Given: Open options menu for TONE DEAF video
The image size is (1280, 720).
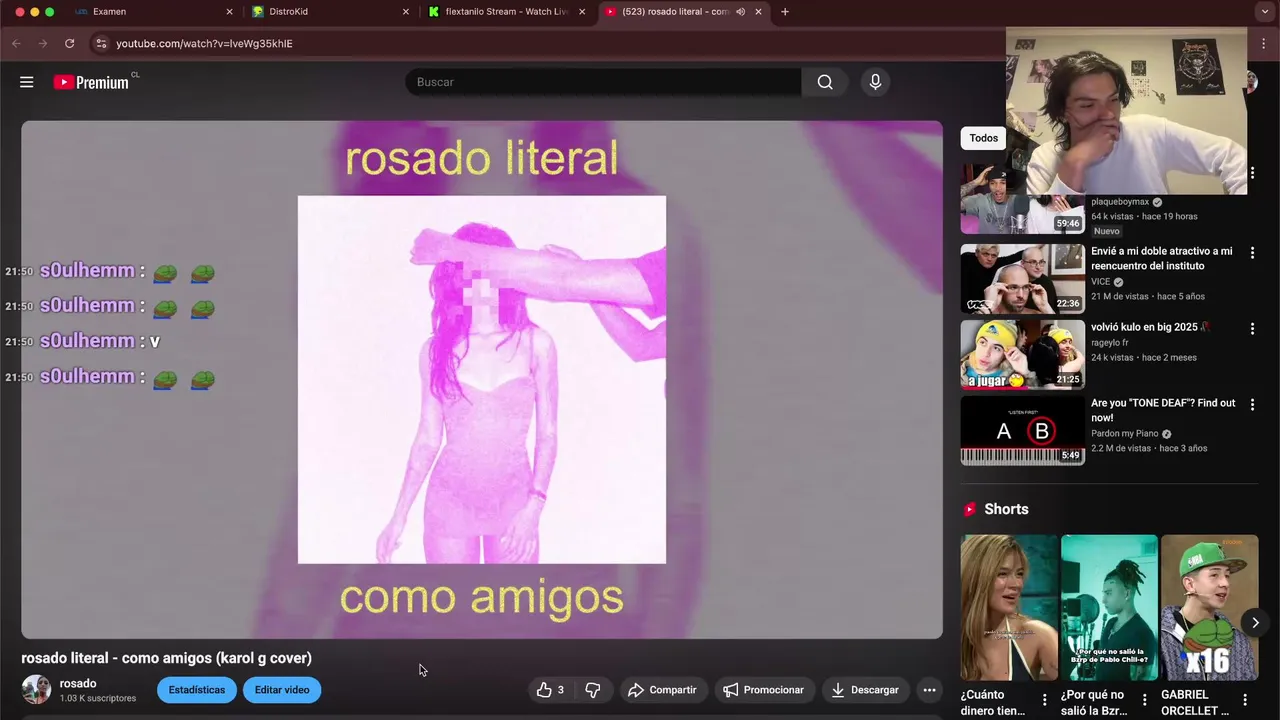Looking at the screenshot, I should pyautogui.click(x=1252, y=405).
